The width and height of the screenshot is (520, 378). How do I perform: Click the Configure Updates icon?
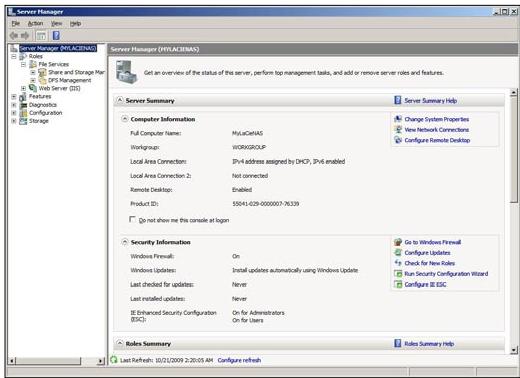tap(398, 252)
